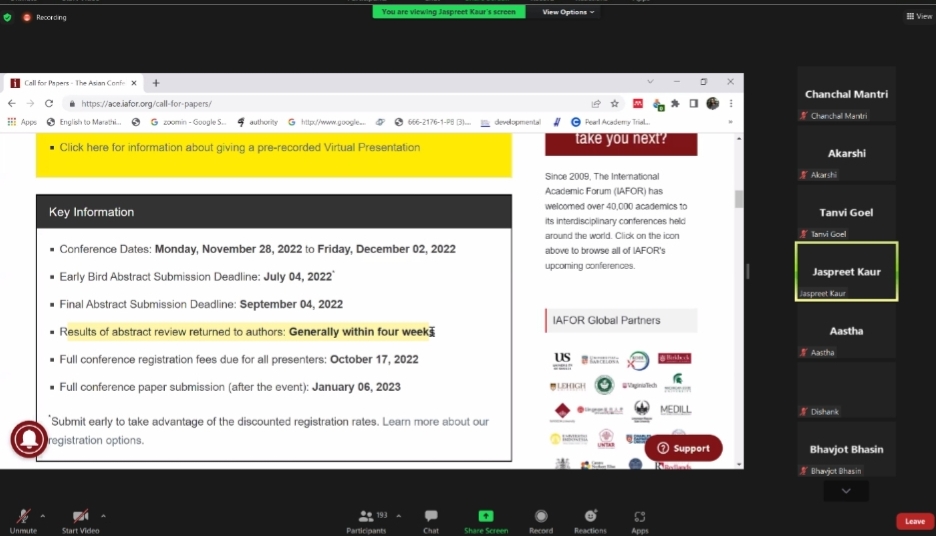Click the Support chat button
This screenshot has width=936, height=536.
click(x=683, y=448)
